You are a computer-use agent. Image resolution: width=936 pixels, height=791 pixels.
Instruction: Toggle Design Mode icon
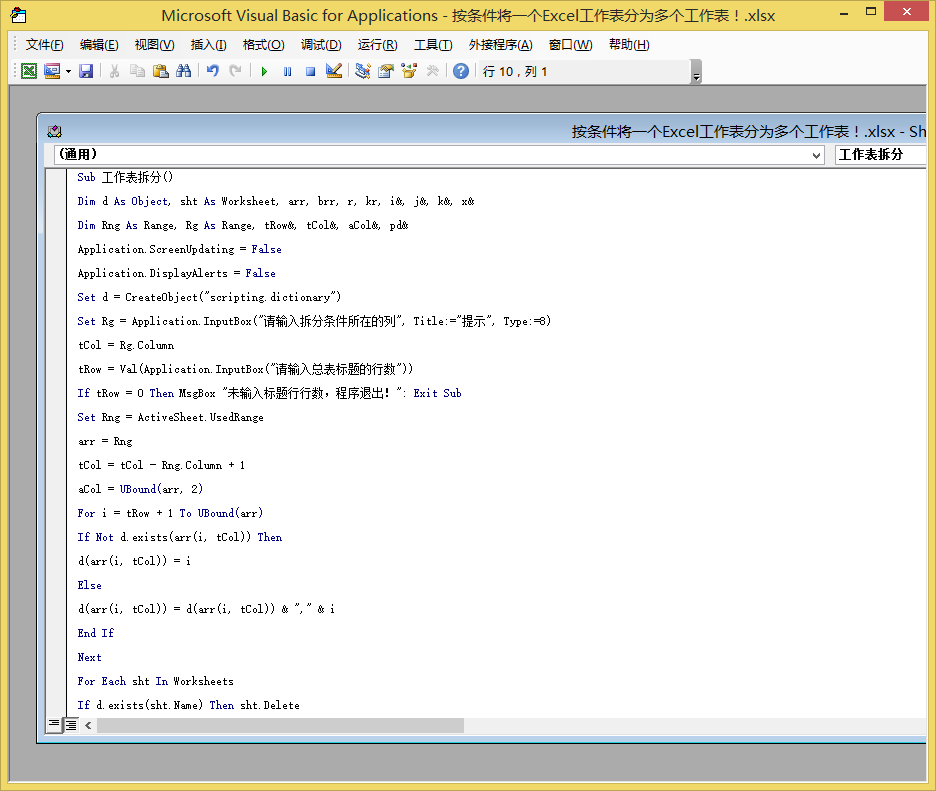(334, 72)
